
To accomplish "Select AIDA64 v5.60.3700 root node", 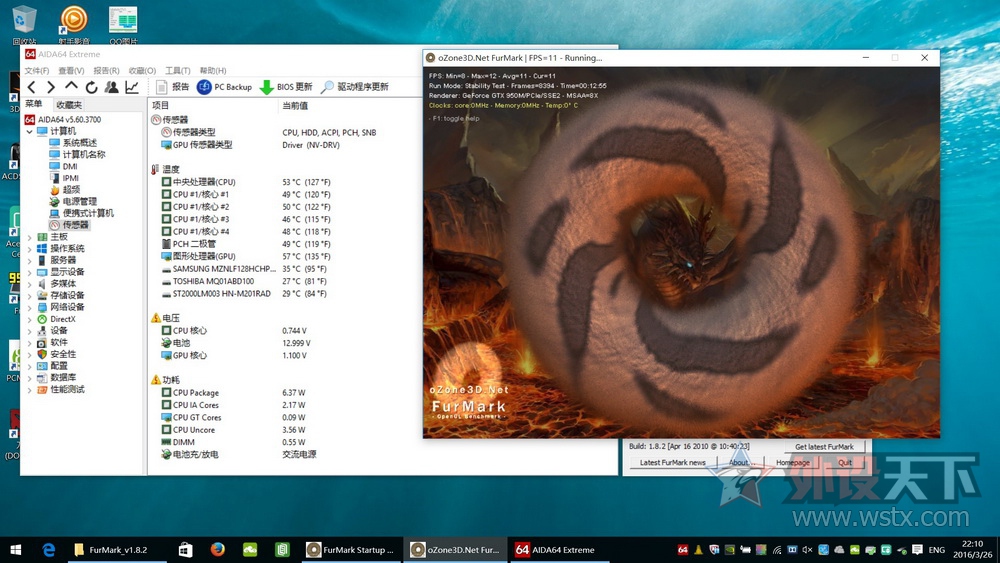I will click(x=63, y=119).
